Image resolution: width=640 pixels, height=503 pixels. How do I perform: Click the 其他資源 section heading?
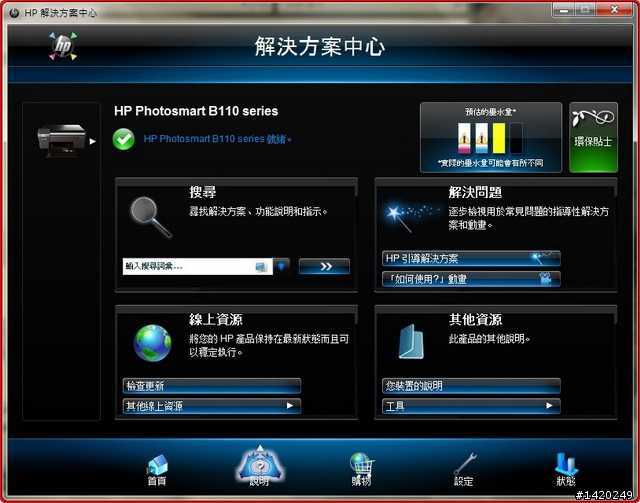coord(476,319)
